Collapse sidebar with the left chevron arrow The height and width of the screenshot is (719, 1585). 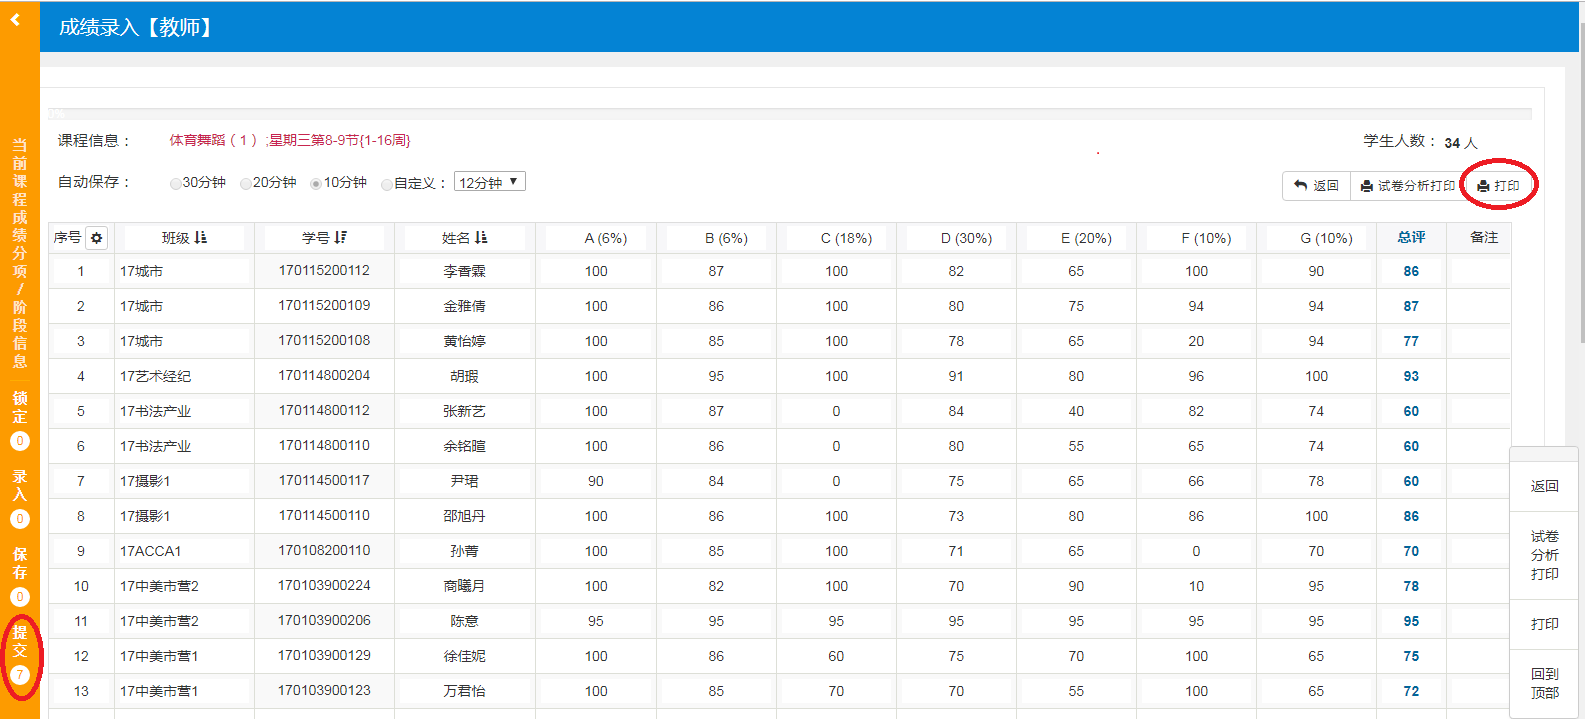pyautogui.click(x=15, y=20)
